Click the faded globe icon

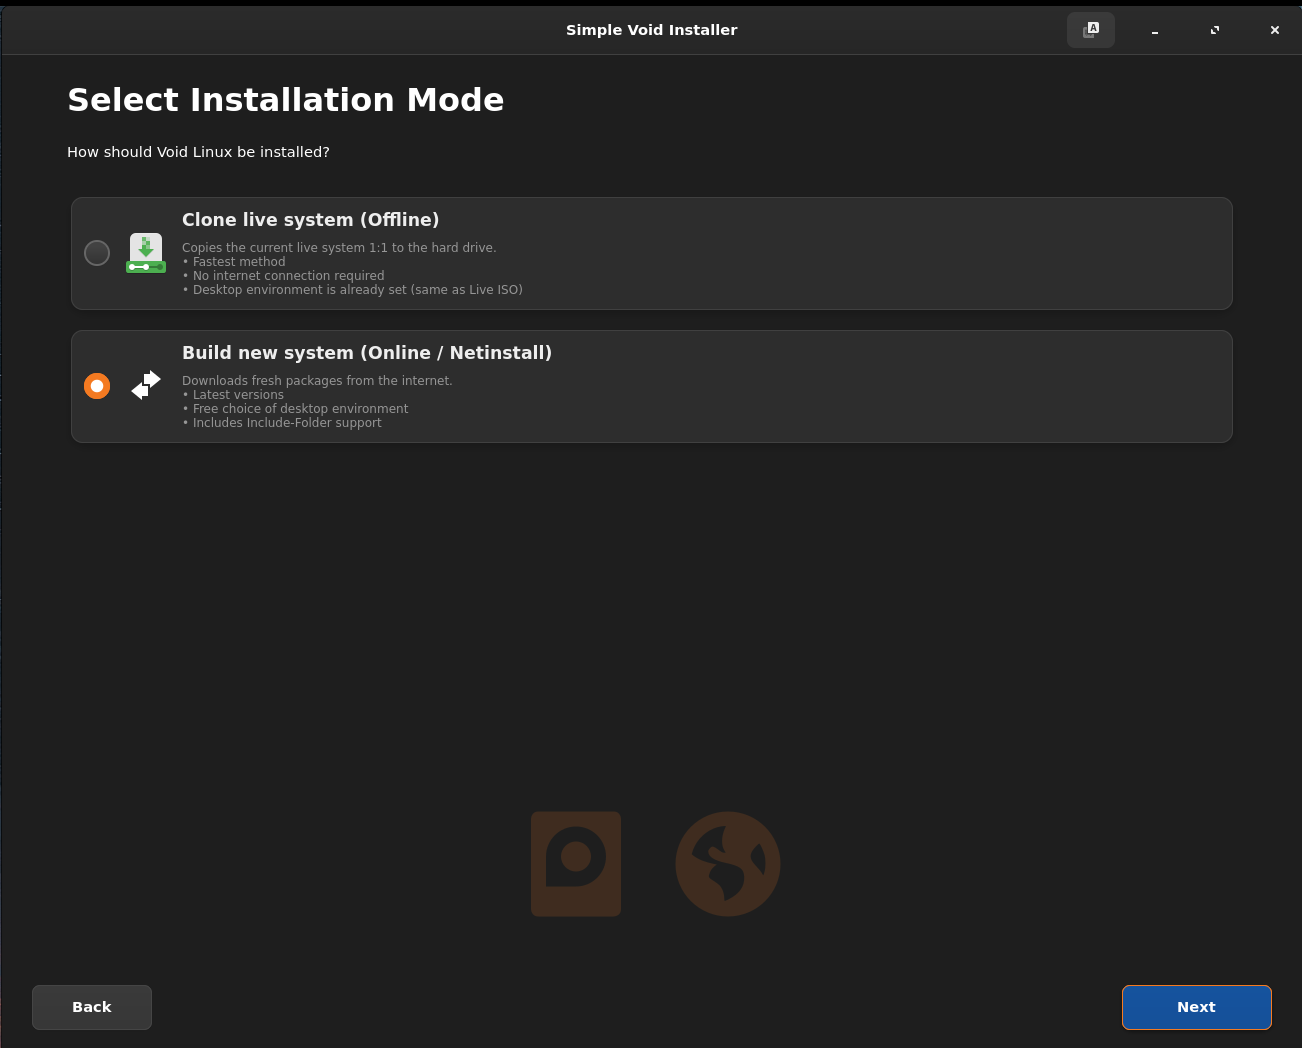728,864
